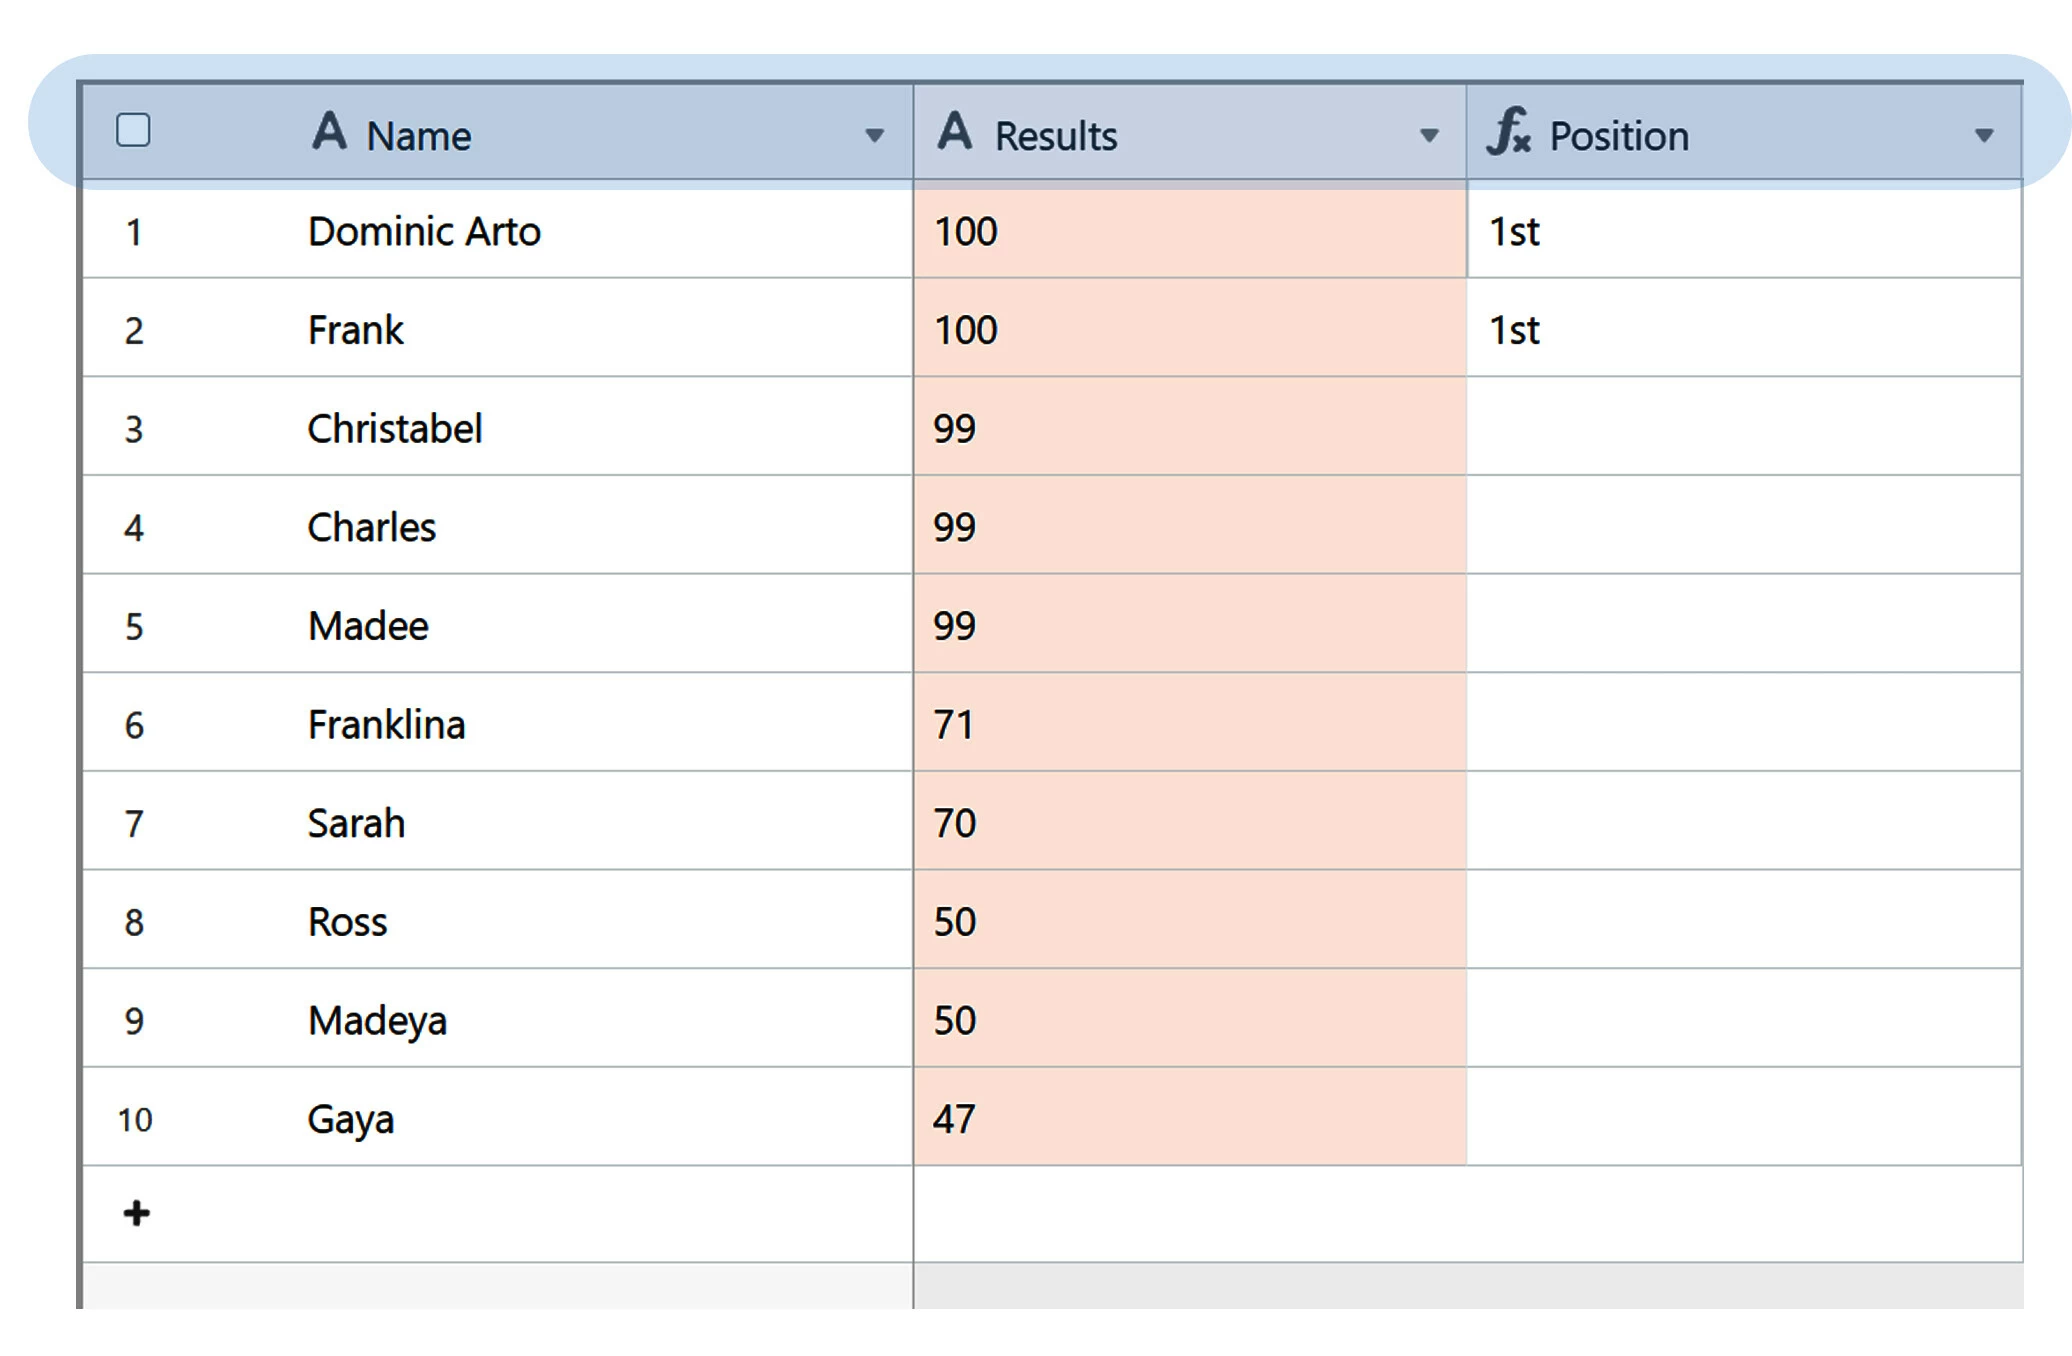Click Sarah's result cell showing 70
Image resolution: width=2072 pixels, height=1356 pixels.
1190,820
